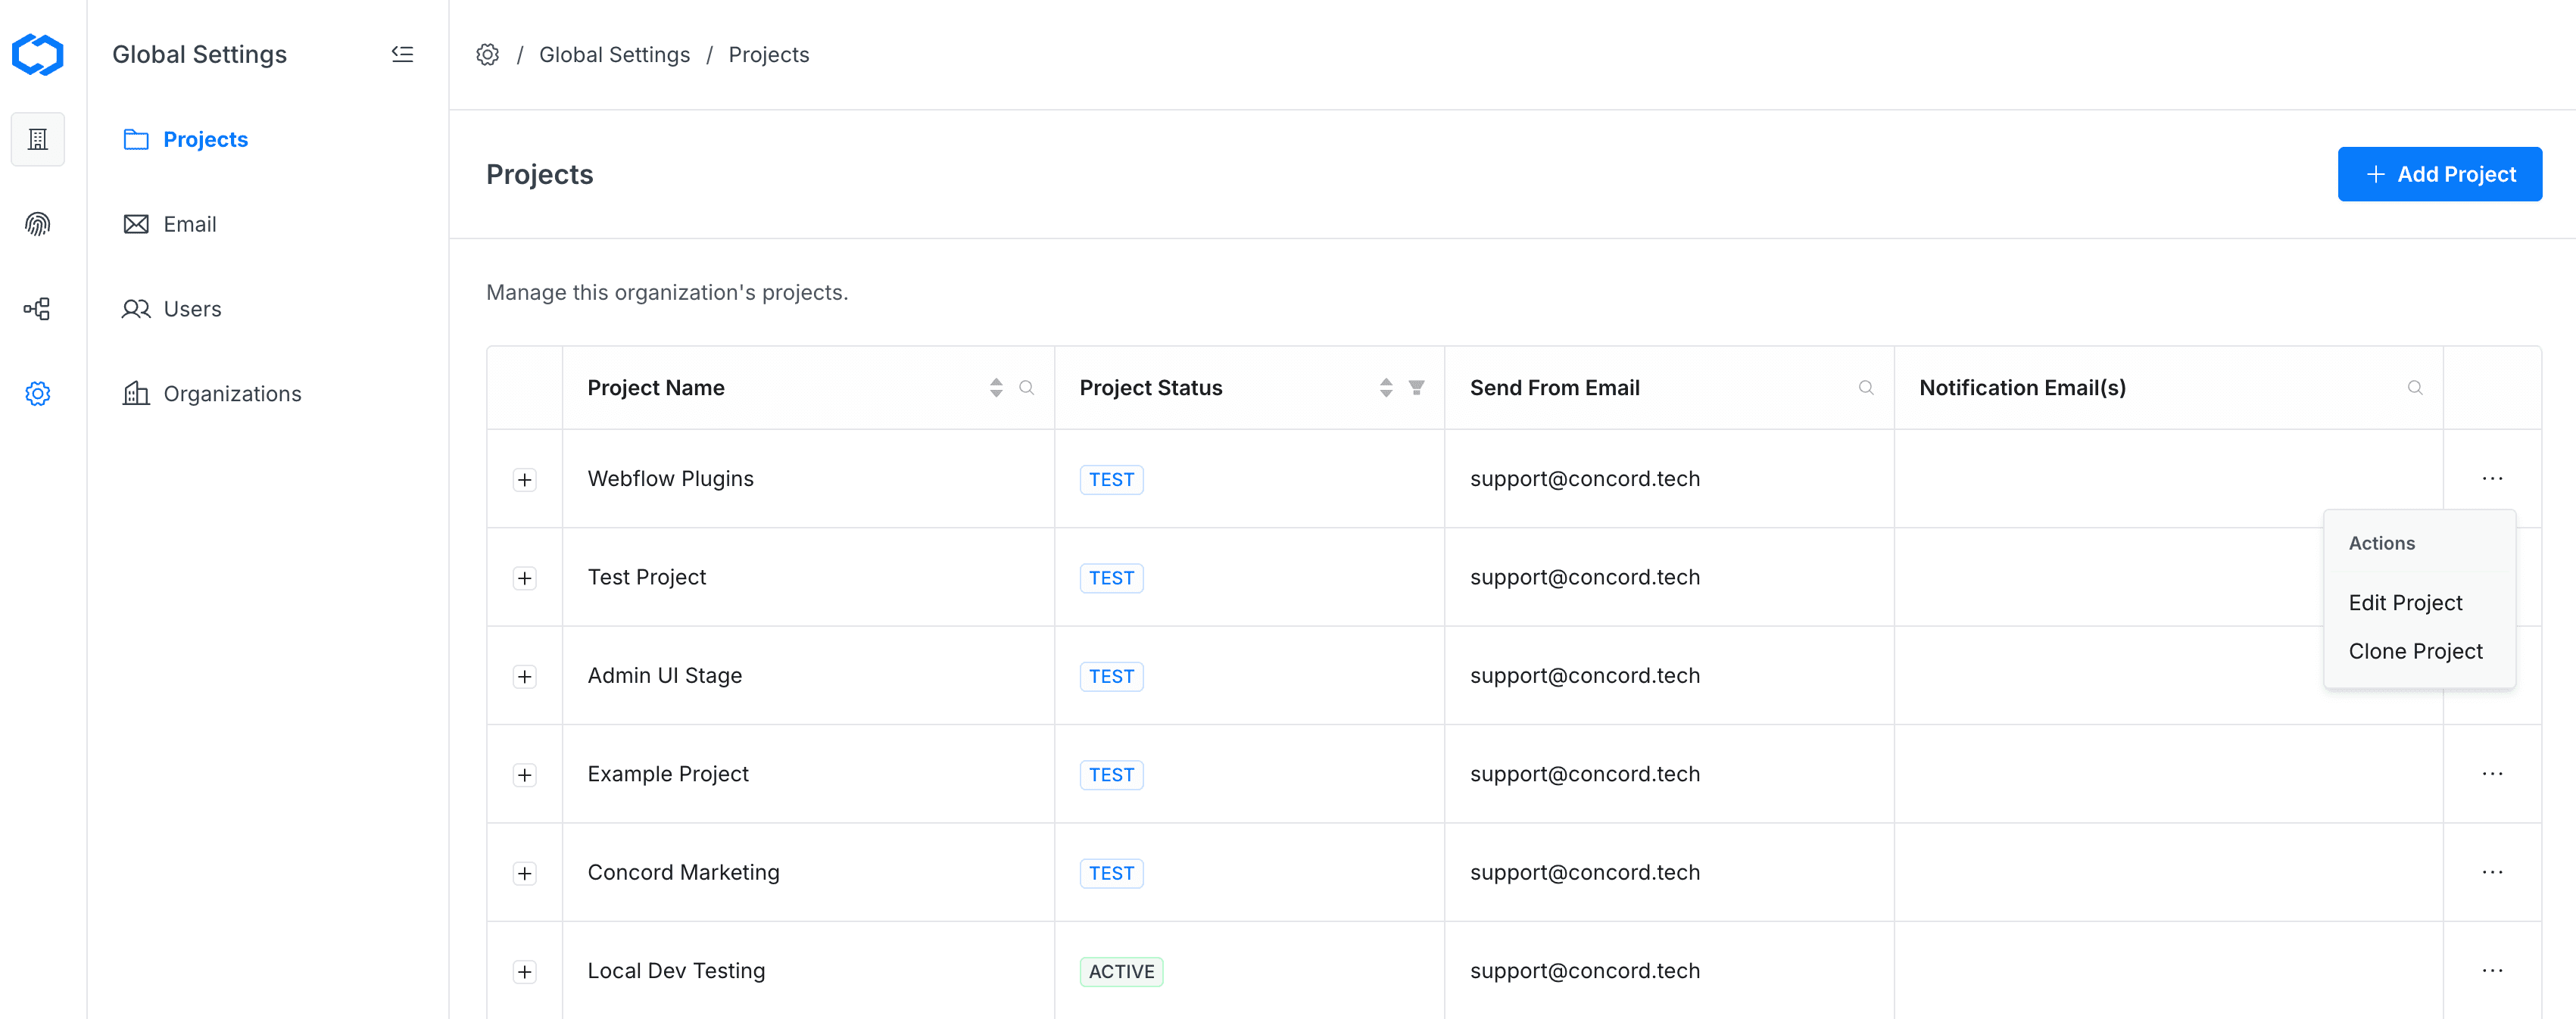The width and height of the screenshot is (2576, 1019).
Task: Click the gear settings icon in rail
Action: pos(38,394)
